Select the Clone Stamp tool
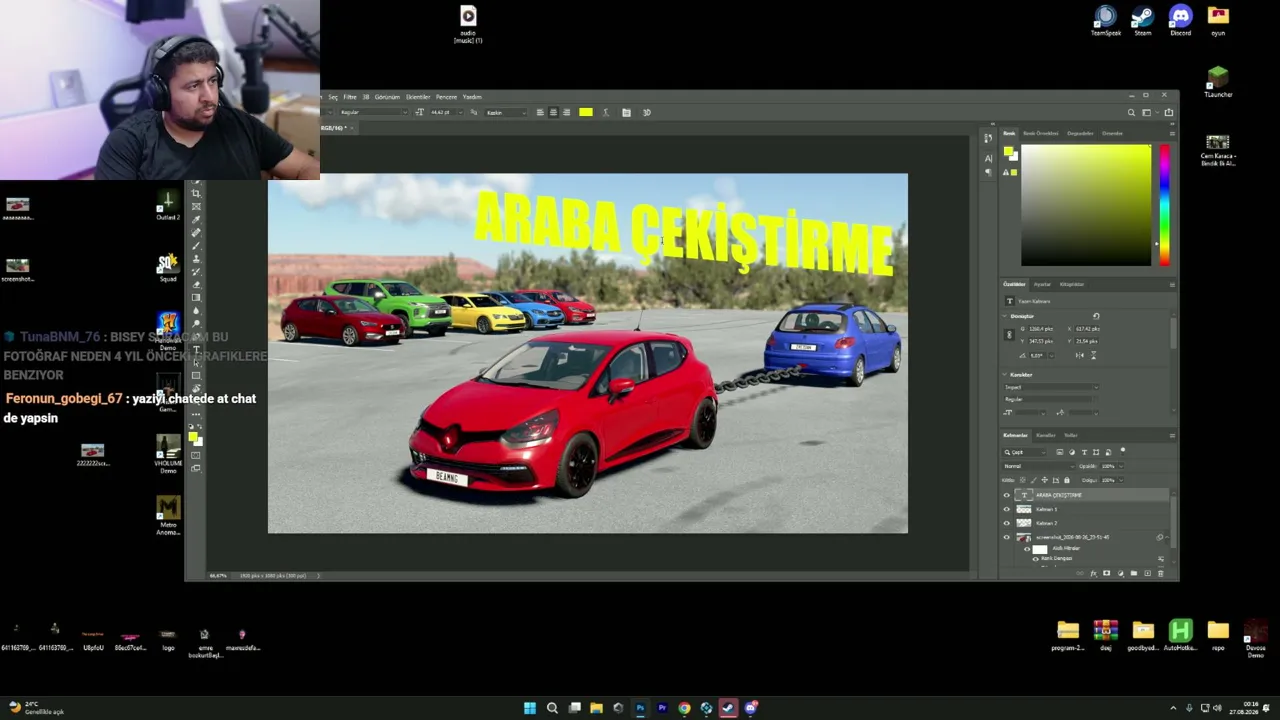 coord(196,258)
